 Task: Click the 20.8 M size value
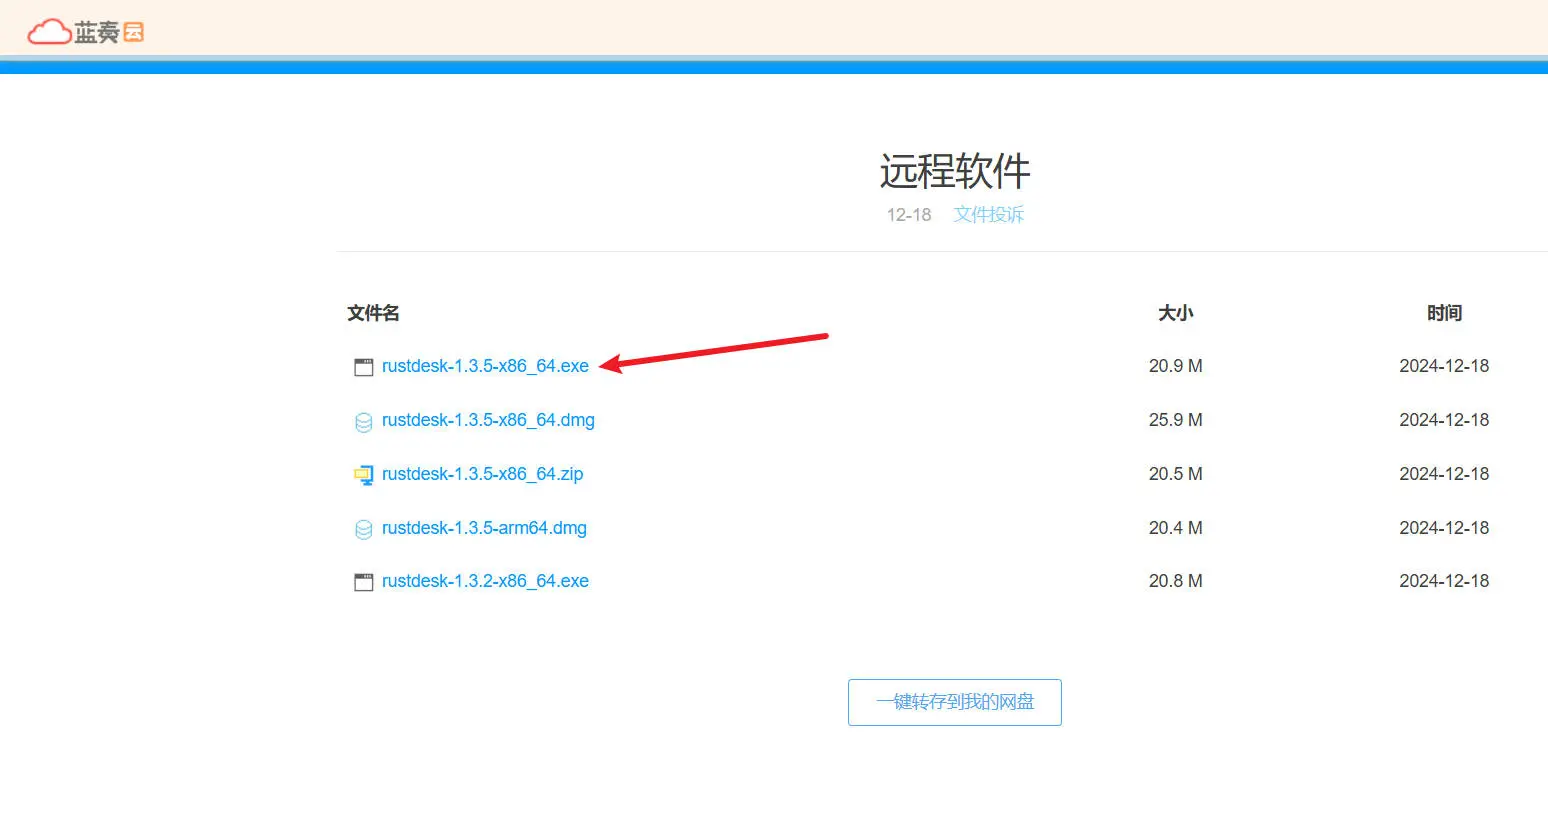point(1176,581)
